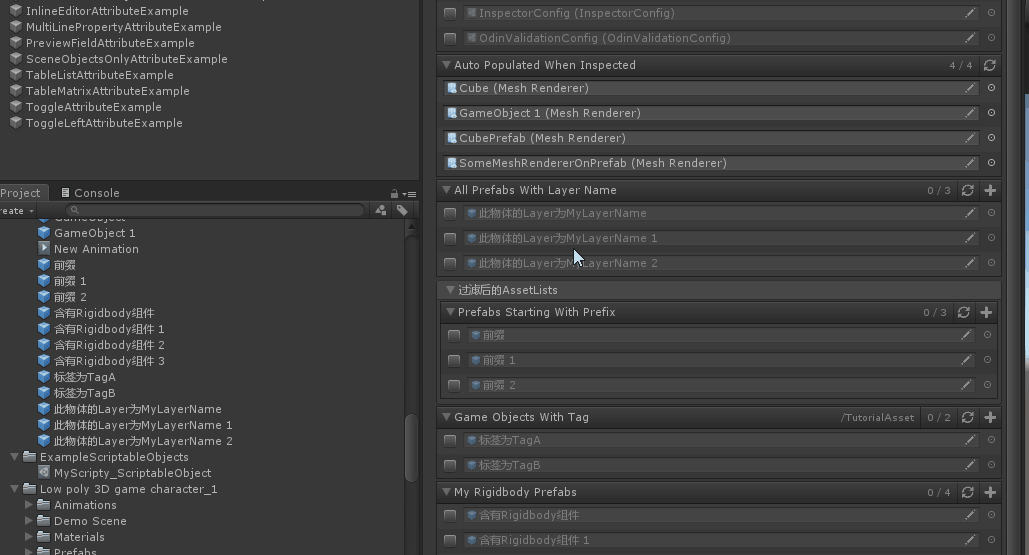Check the box next to 前缀 1
This screenshot has width=1029, height=555.
[454, 360]
